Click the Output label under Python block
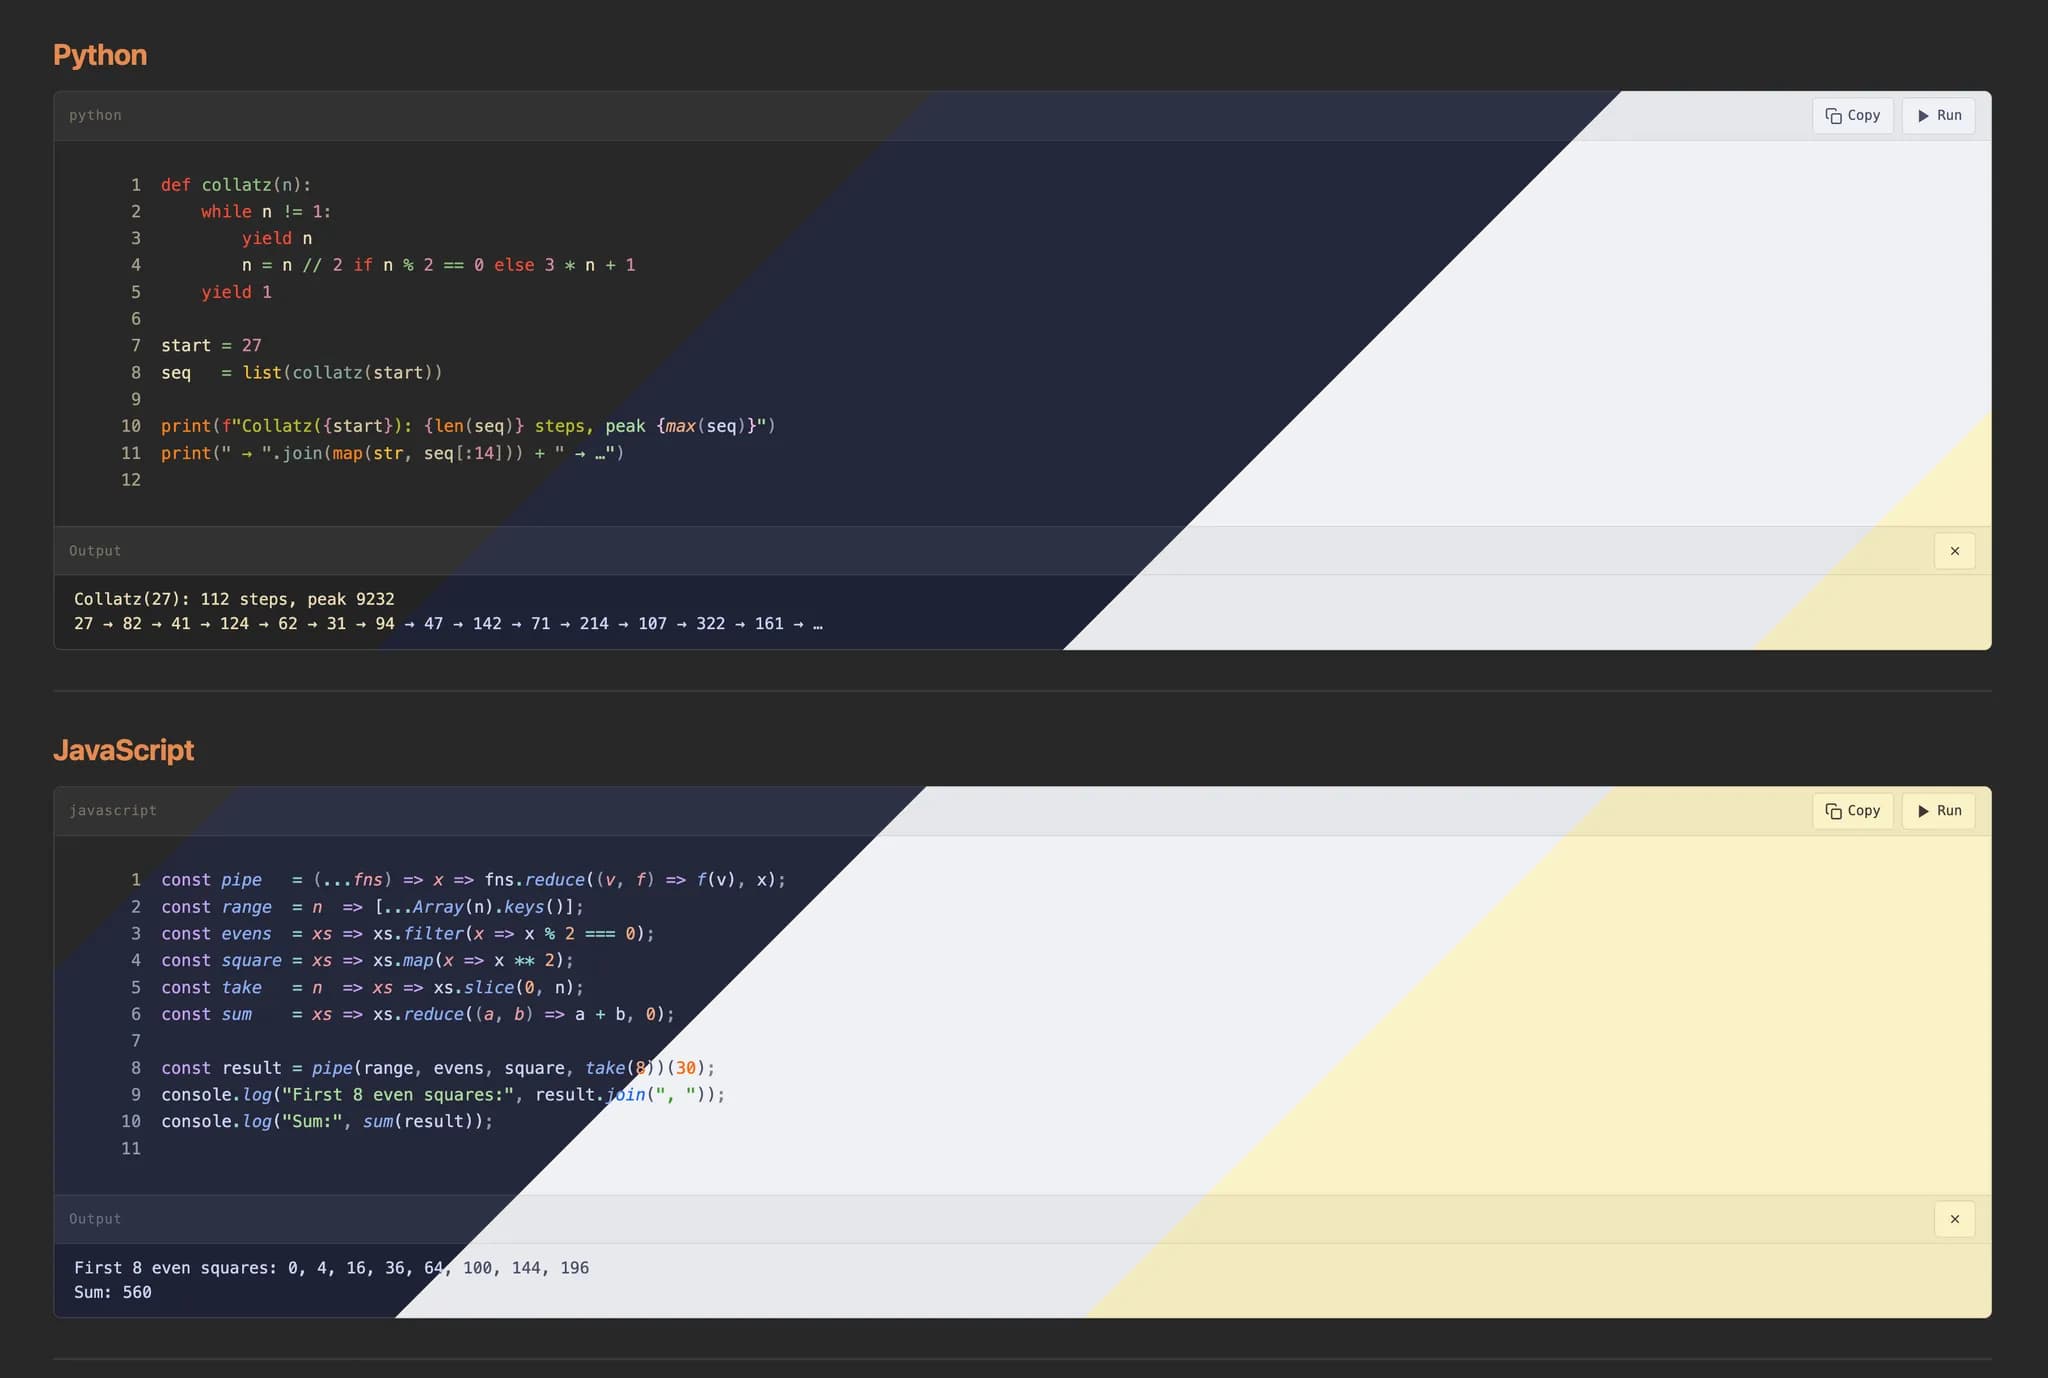 pos(95,551)
